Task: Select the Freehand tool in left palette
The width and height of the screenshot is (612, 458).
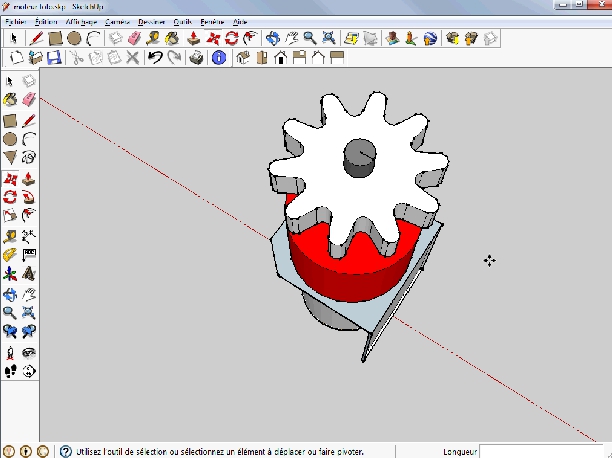Action: pyautogui.click(x=29, y=158)
